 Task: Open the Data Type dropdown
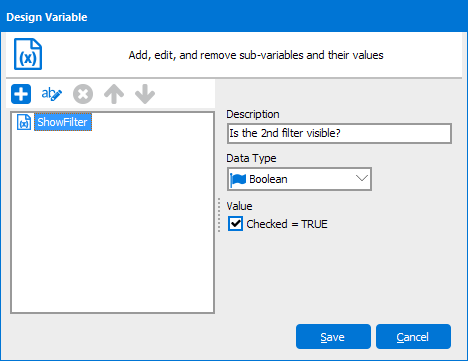click(x=299, y=179)
